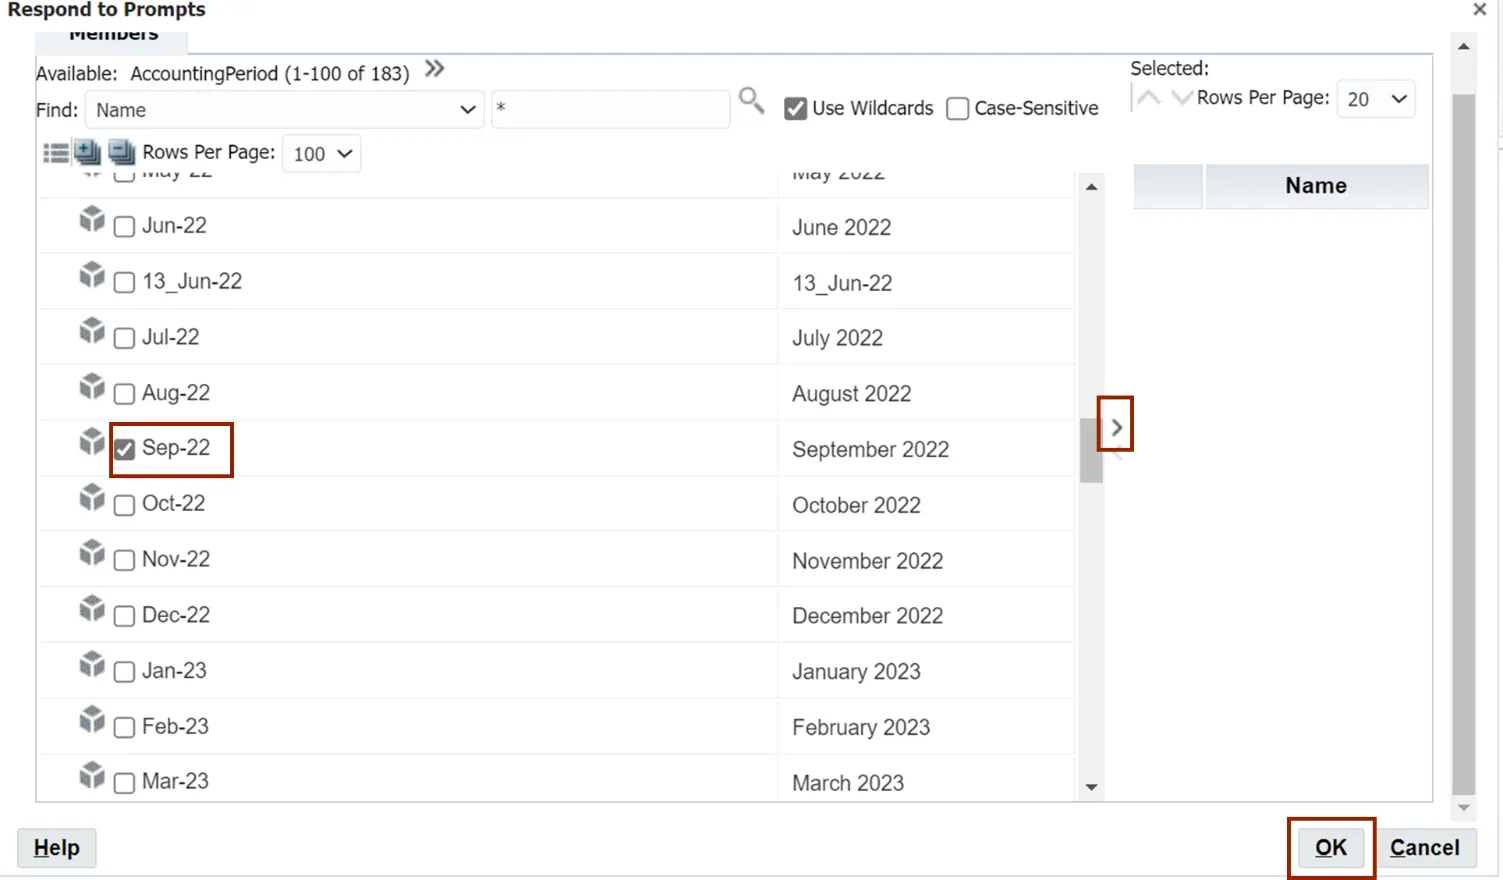Image resolution: width=1503 pixels, height=880 pixels.
Task: Click the search magnifier icon
Action: [751, 100]
